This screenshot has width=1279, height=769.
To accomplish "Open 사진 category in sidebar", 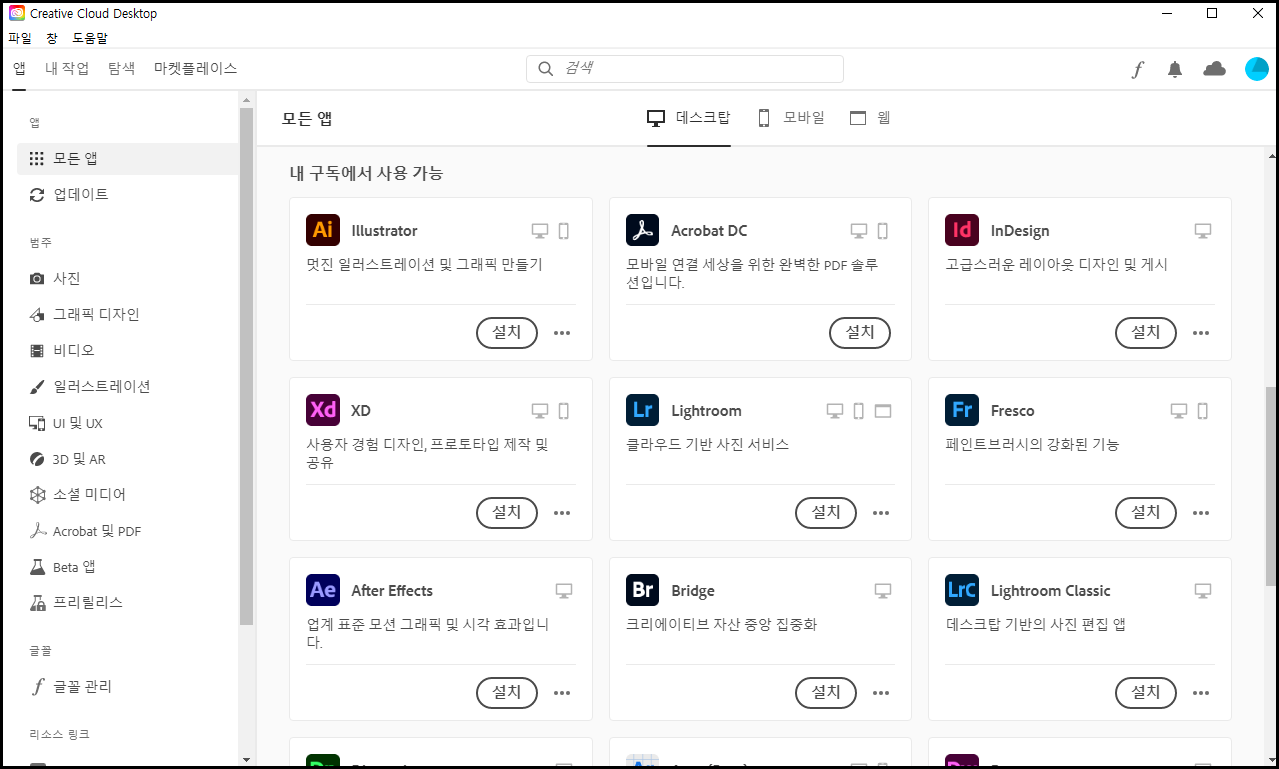I will coord(127,278).
